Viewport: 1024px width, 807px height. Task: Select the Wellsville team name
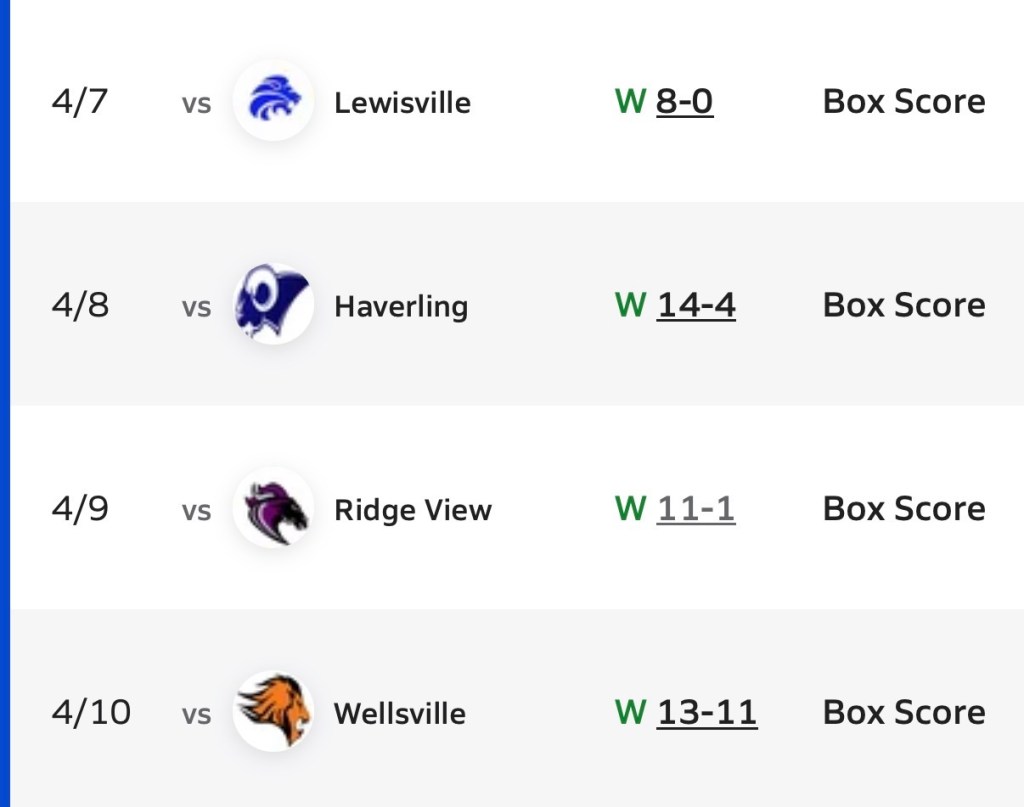[x=399, y=713]
